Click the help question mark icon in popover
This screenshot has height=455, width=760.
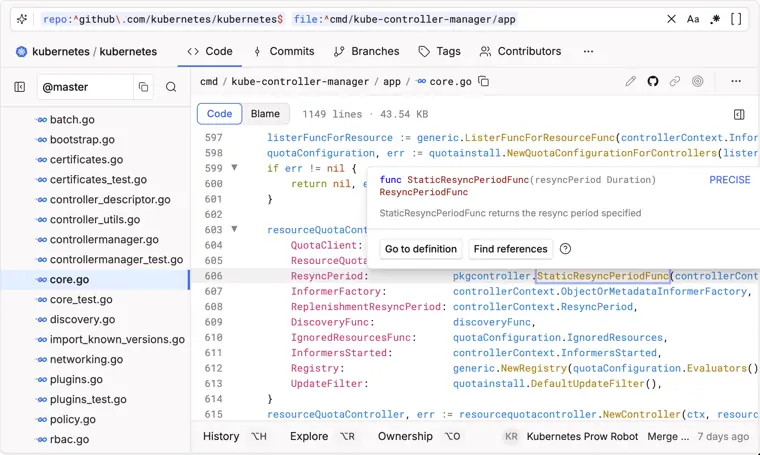click(565, 249)
